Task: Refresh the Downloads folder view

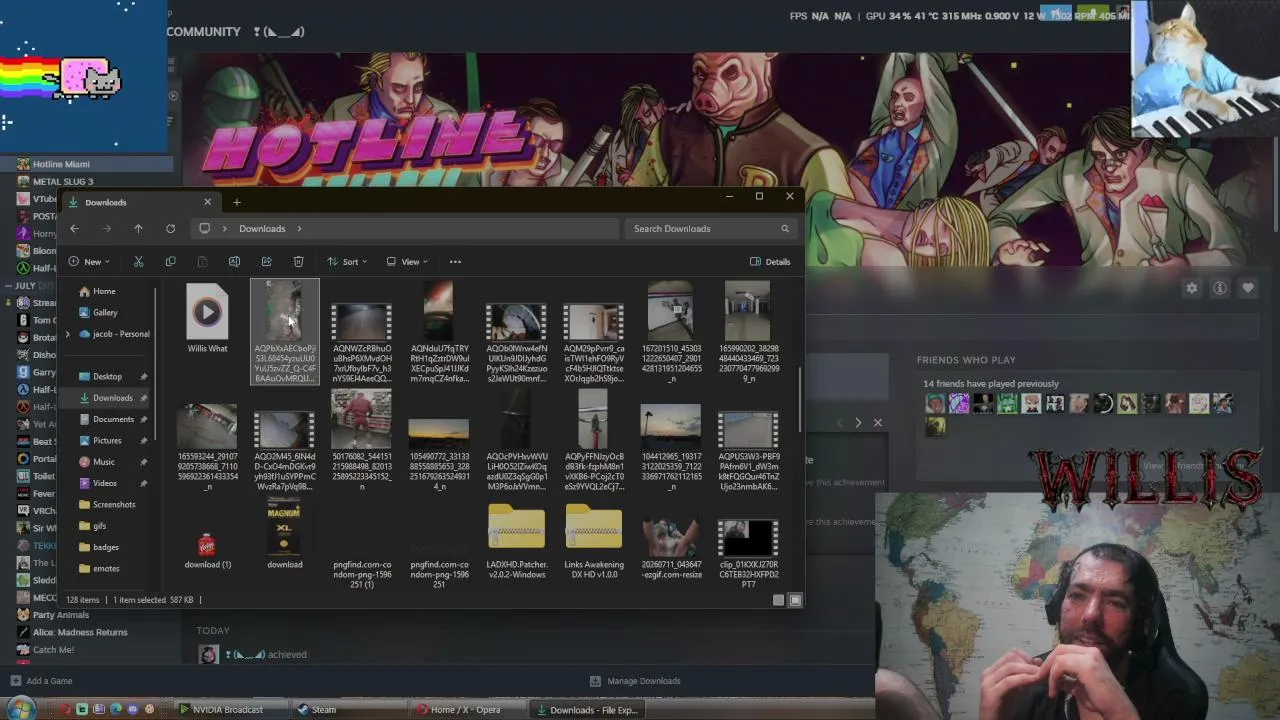Action: coord(170,229)
